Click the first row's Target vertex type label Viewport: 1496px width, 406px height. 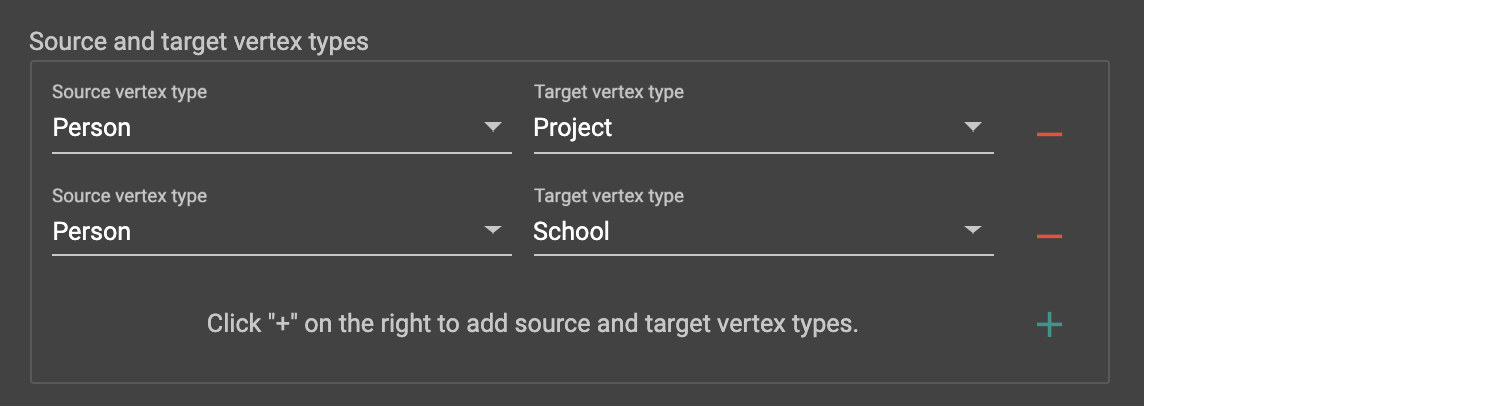point(609,92)
